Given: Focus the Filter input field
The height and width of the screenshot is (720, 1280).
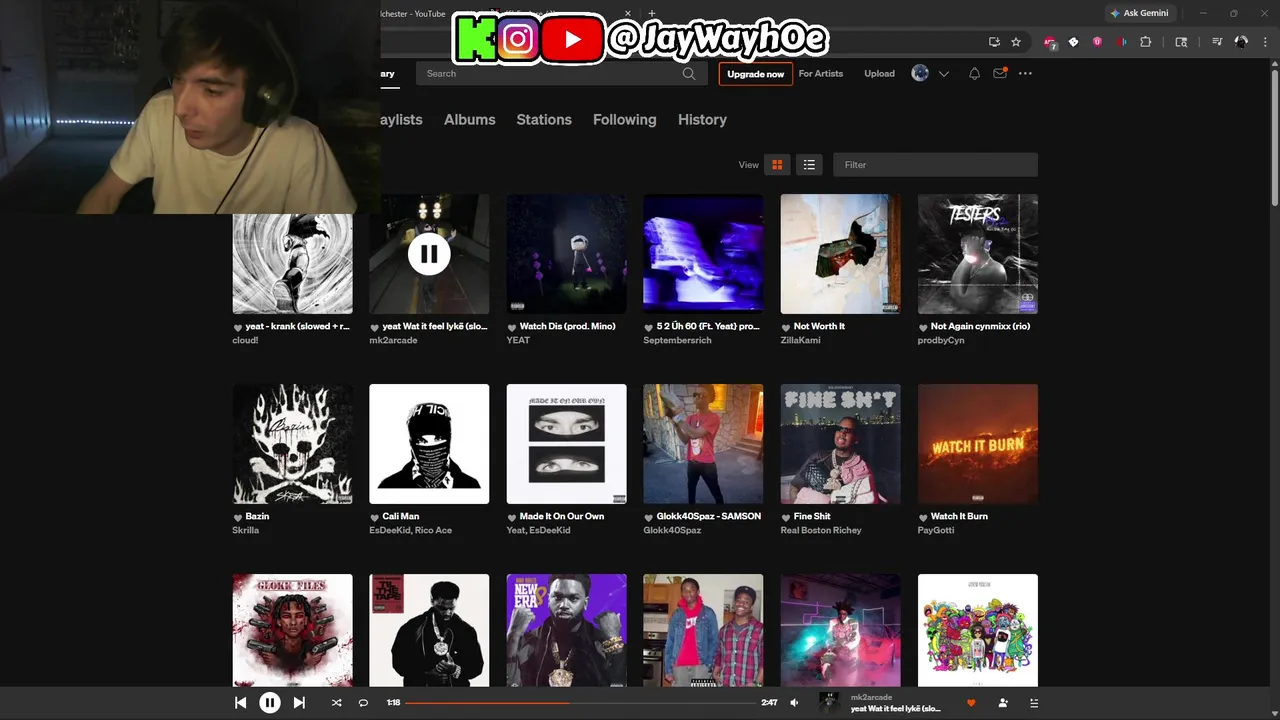Looking at the screenshot, I should (935, 165).
